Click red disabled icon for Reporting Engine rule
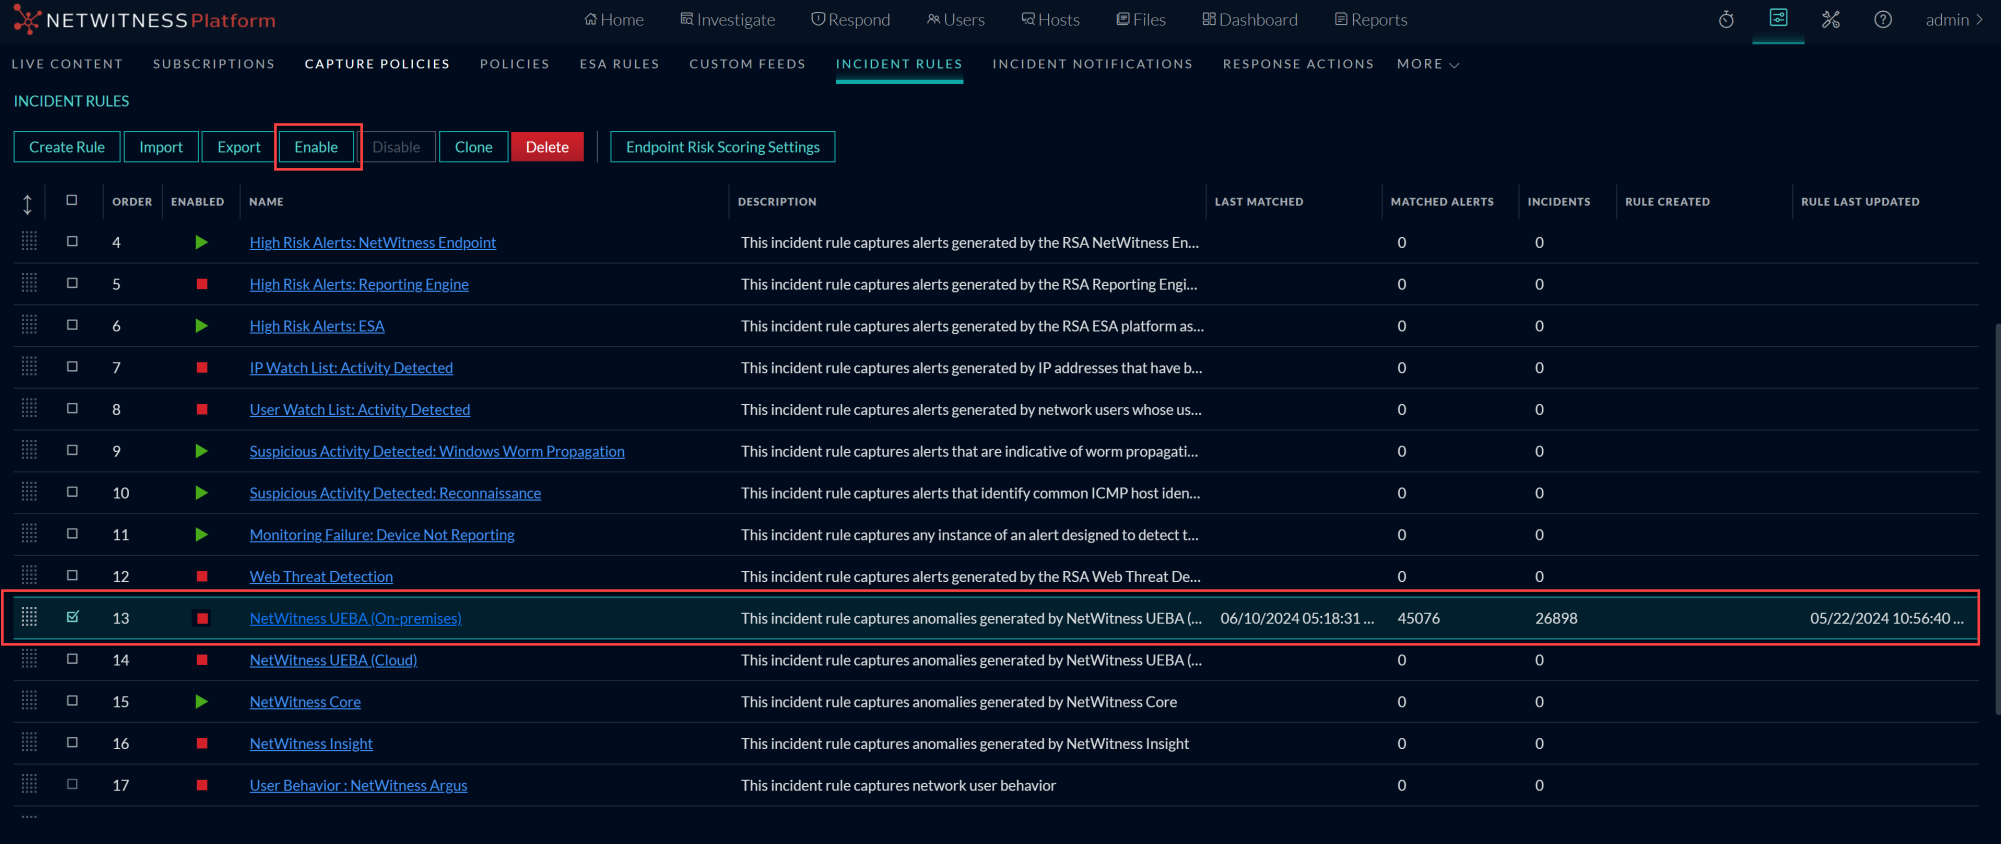 (202, 284)
